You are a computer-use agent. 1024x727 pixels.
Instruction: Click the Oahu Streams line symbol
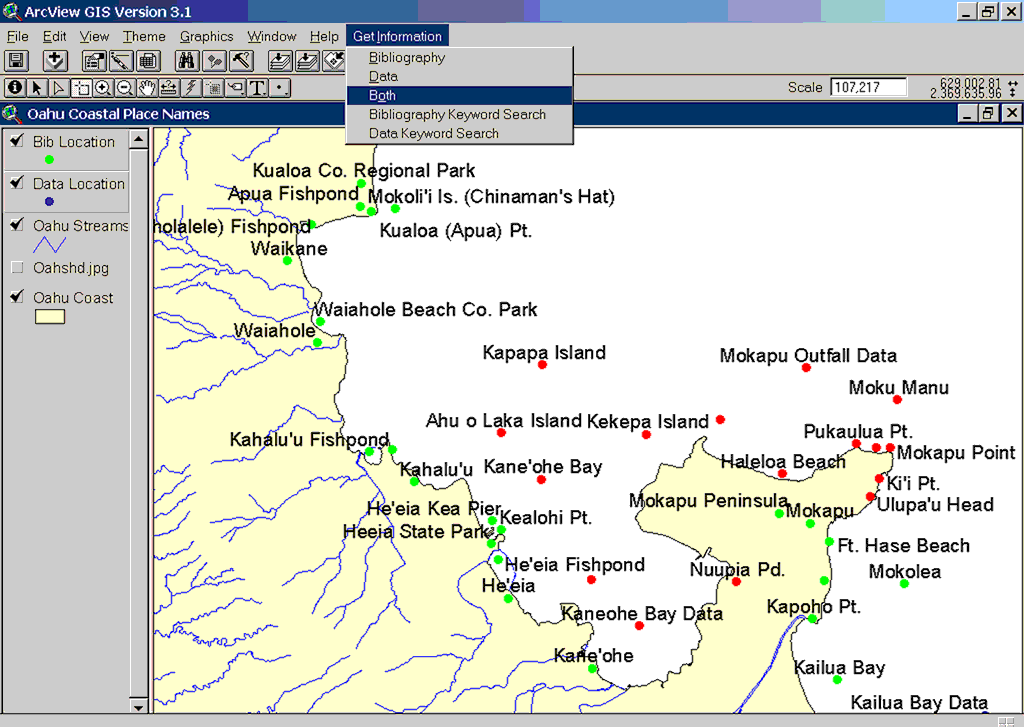pyautogui.click(x=50, y=245)
